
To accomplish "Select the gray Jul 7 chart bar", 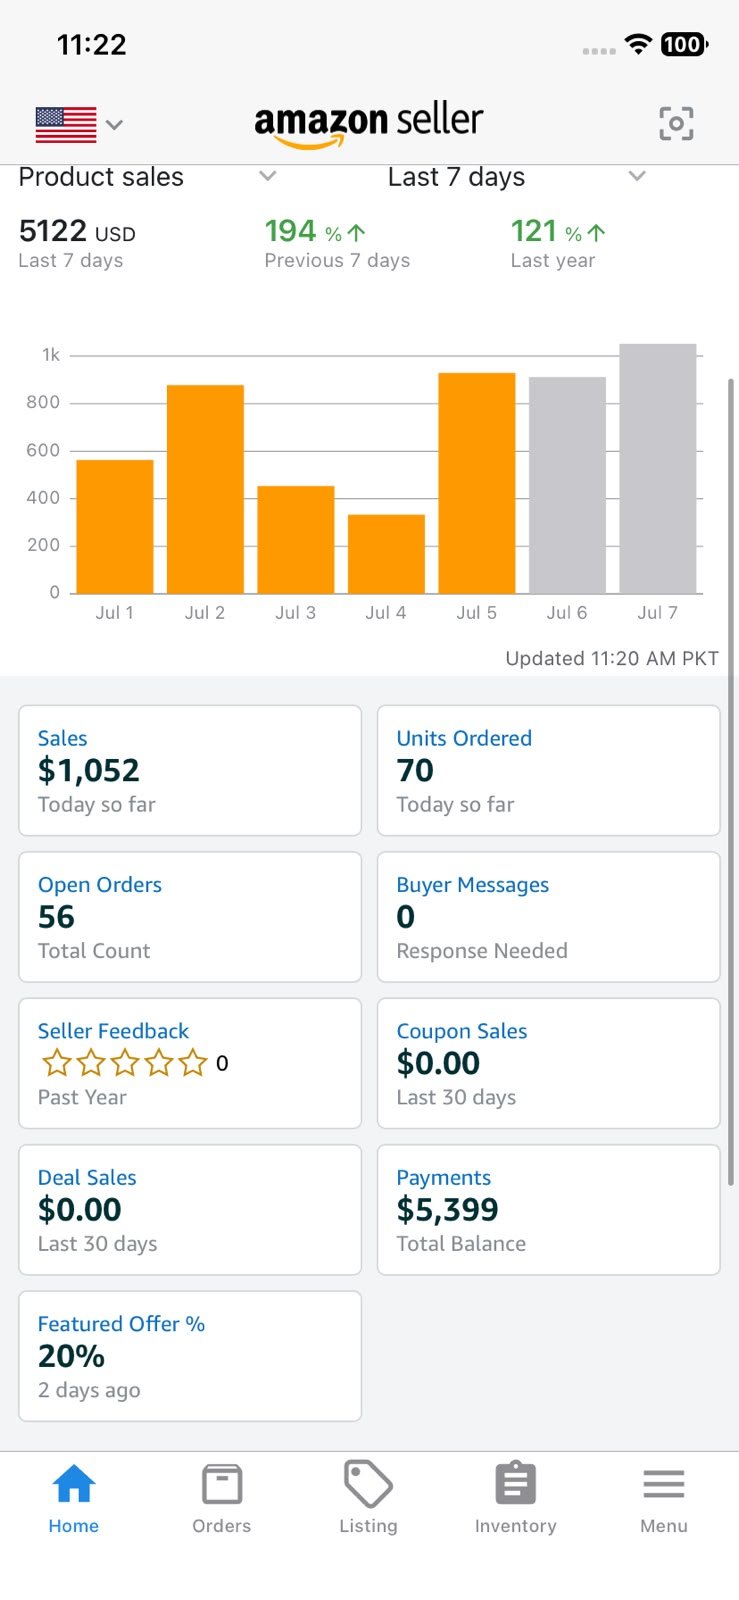I will pyautogui.click(x=658, y=469).
